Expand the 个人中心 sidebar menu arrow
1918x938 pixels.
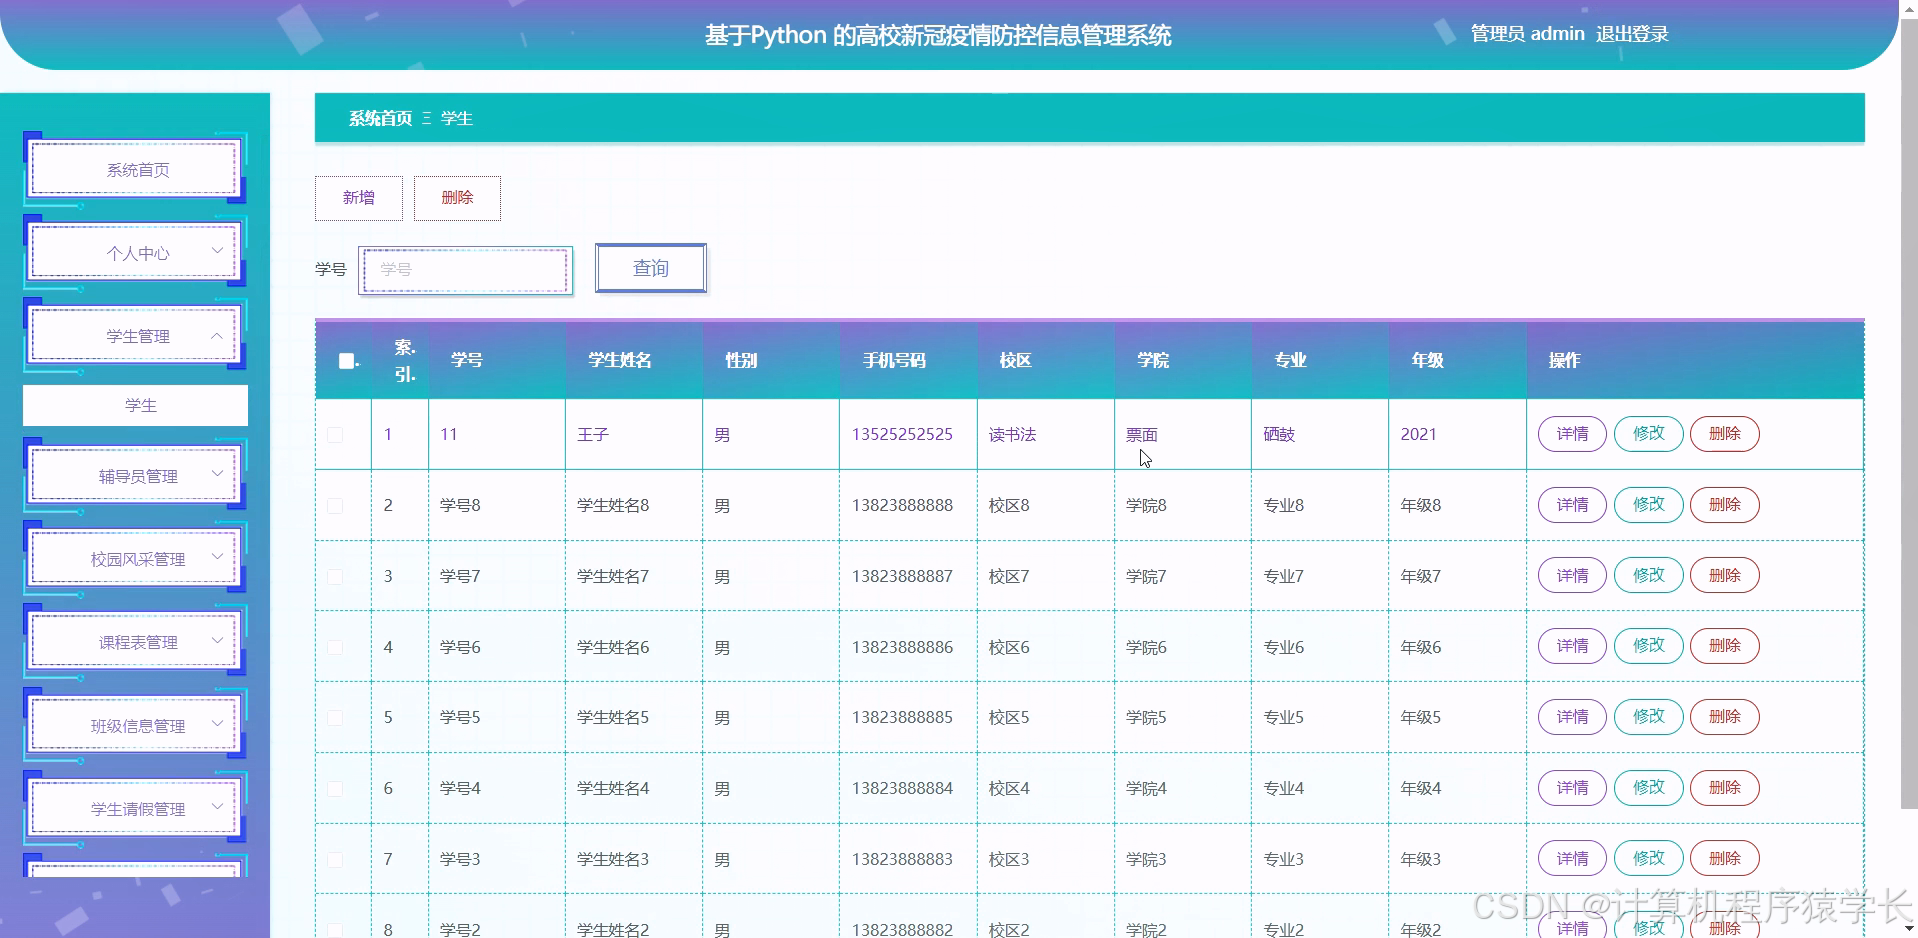217,251
